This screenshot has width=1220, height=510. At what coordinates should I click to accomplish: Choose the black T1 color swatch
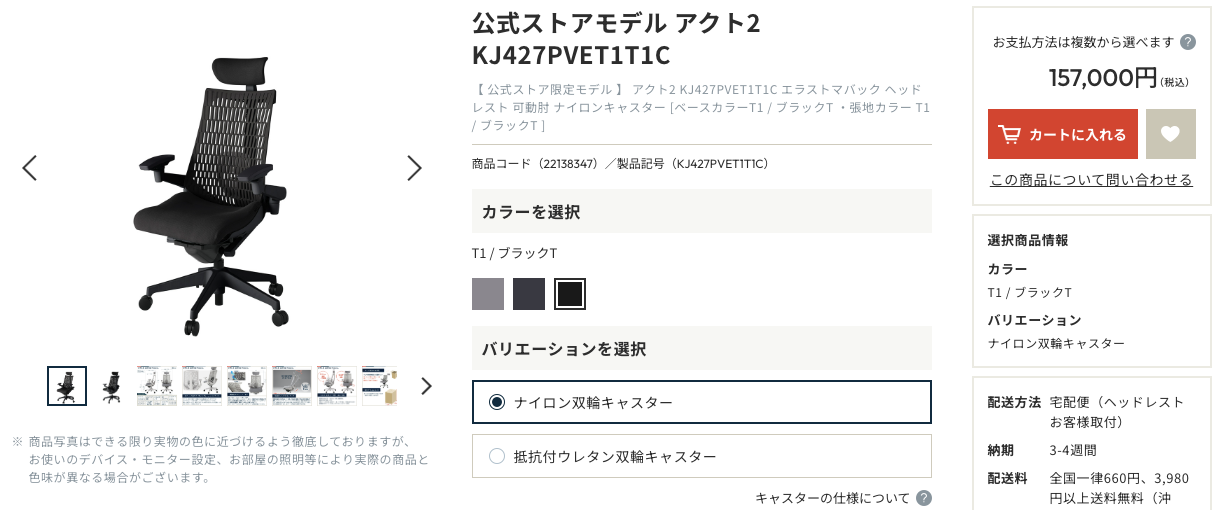tap(570, 294)
